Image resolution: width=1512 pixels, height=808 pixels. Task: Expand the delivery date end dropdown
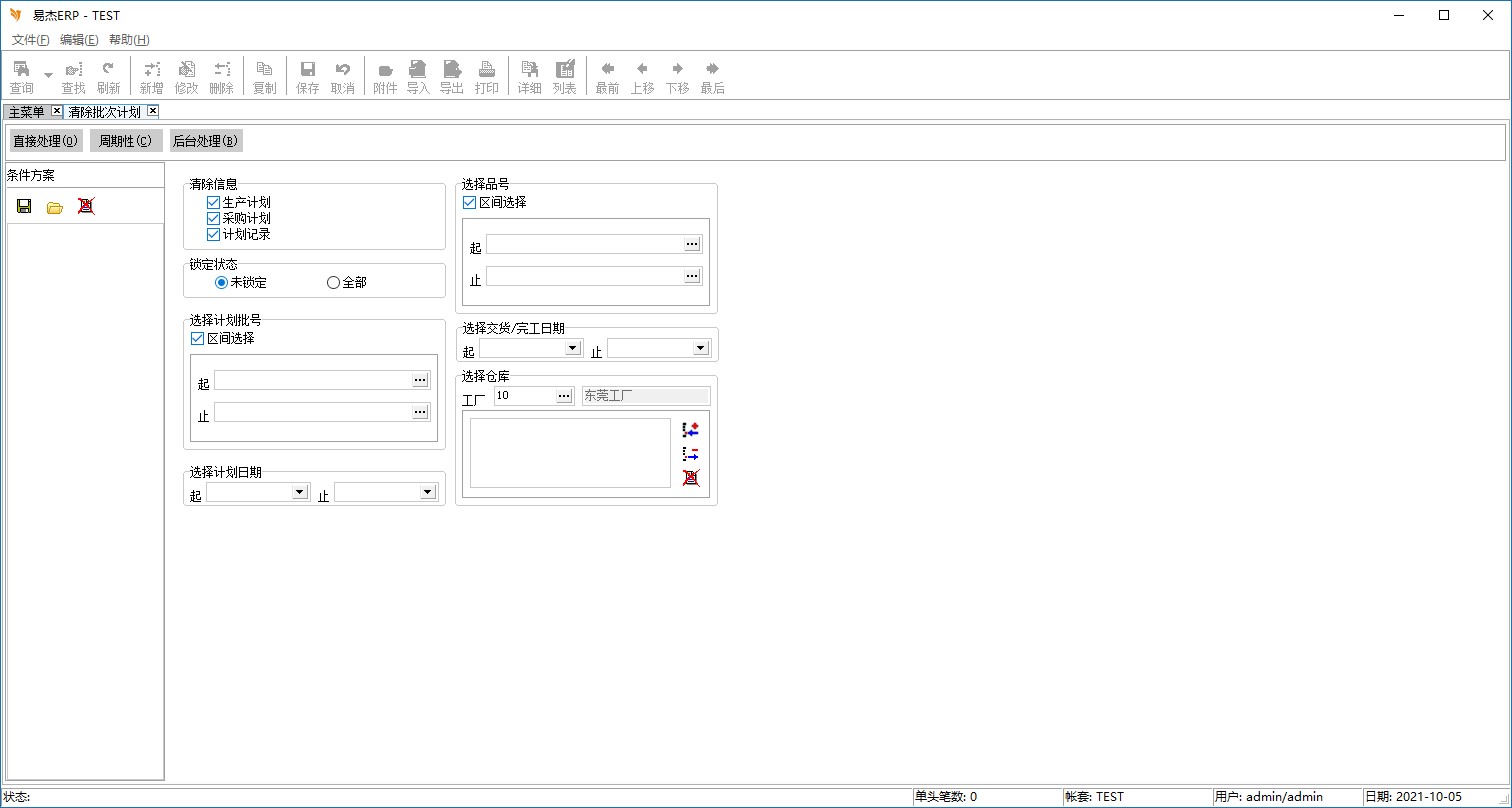700,348
